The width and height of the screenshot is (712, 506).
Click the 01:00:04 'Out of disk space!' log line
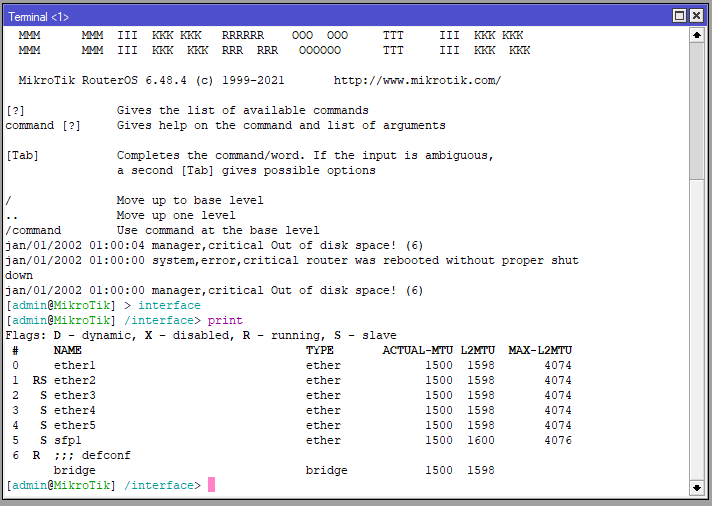tap(214, 245)
